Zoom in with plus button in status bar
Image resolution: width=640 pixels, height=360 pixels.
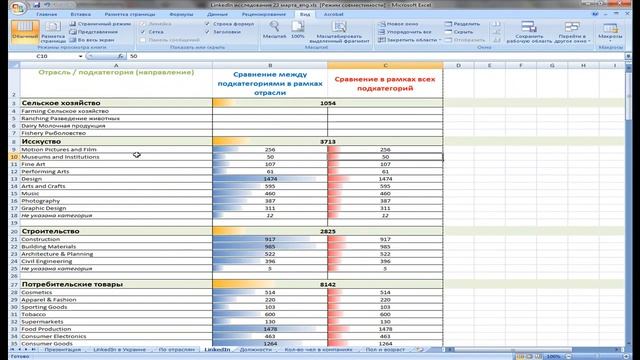click(626, 357)
